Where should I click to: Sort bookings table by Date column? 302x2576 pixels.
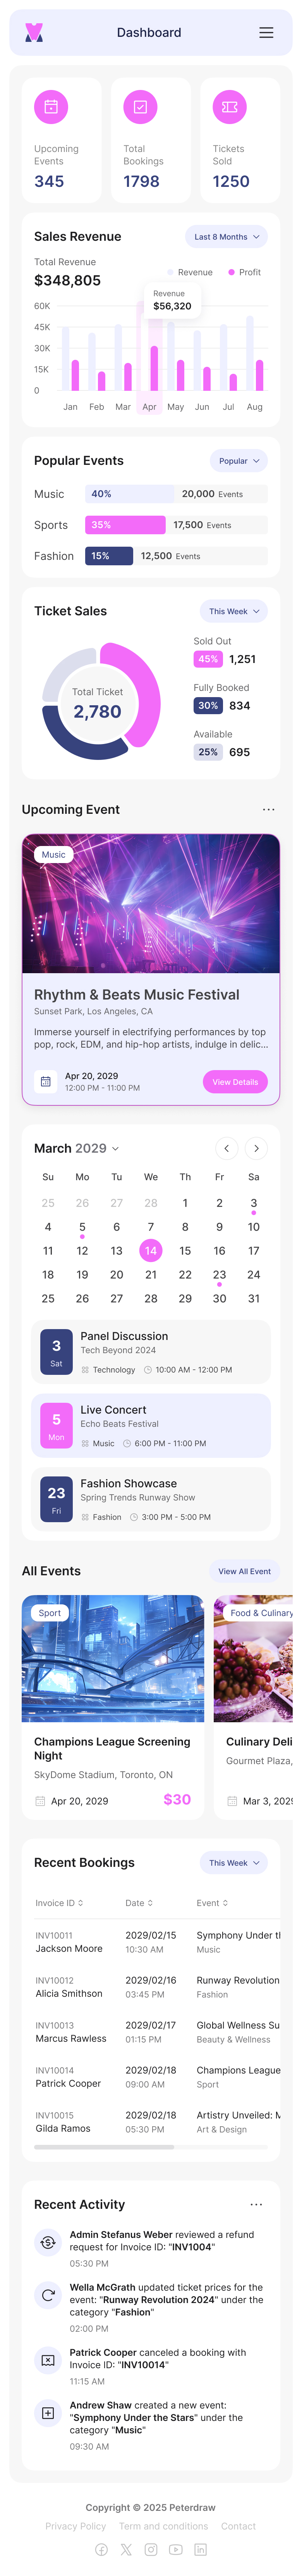coord(139,1903)
